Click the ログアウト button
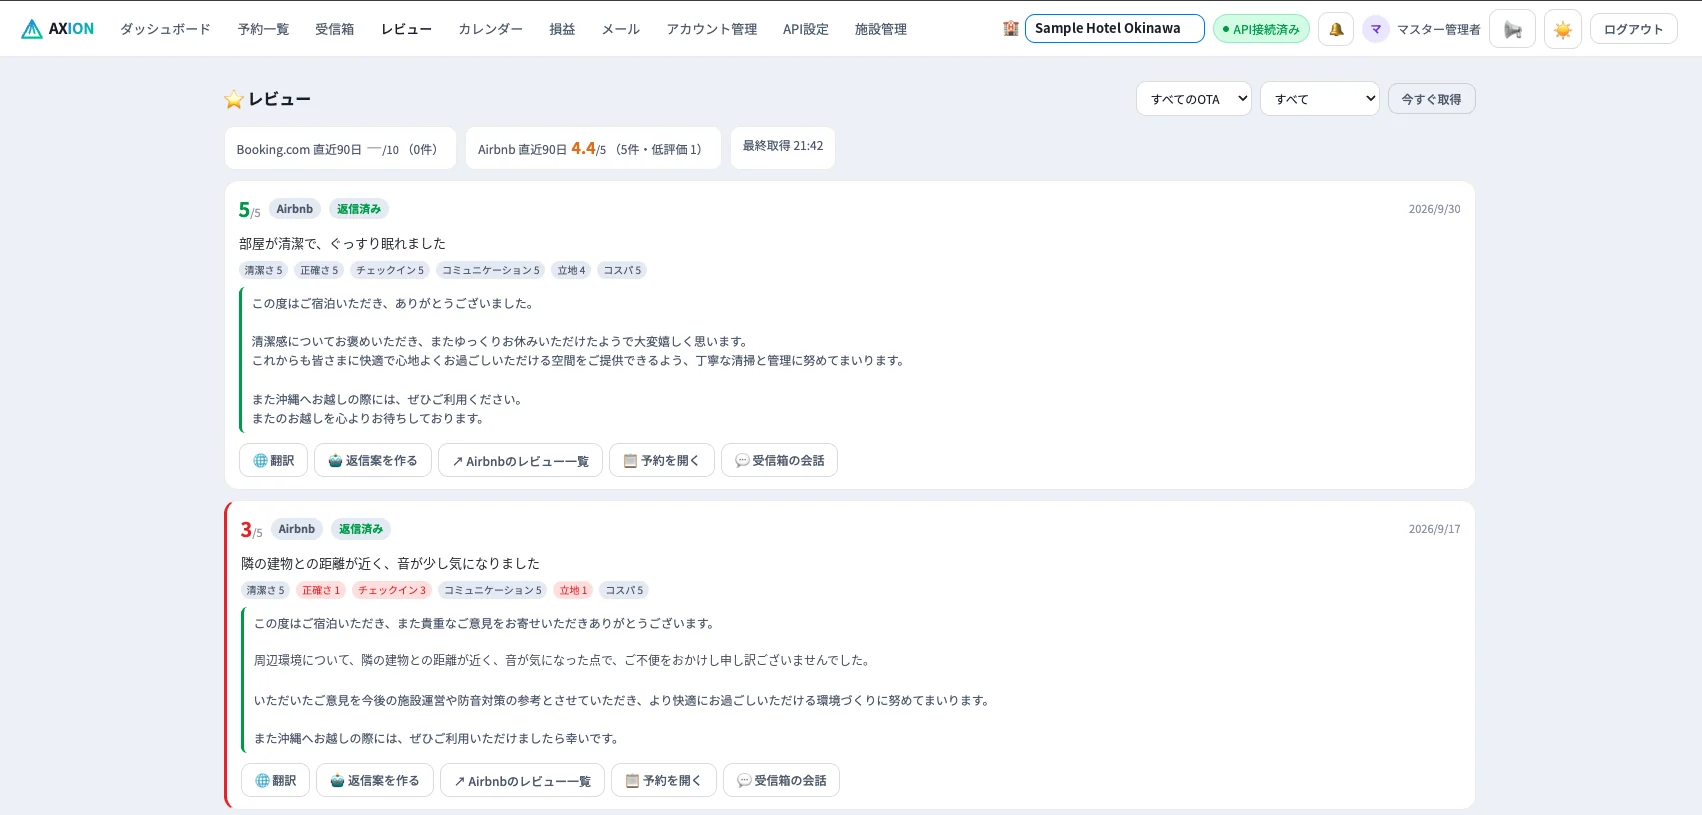The height and width of the screenshot is (815, 1702). pyautogui.click(x=1633, y=29)
